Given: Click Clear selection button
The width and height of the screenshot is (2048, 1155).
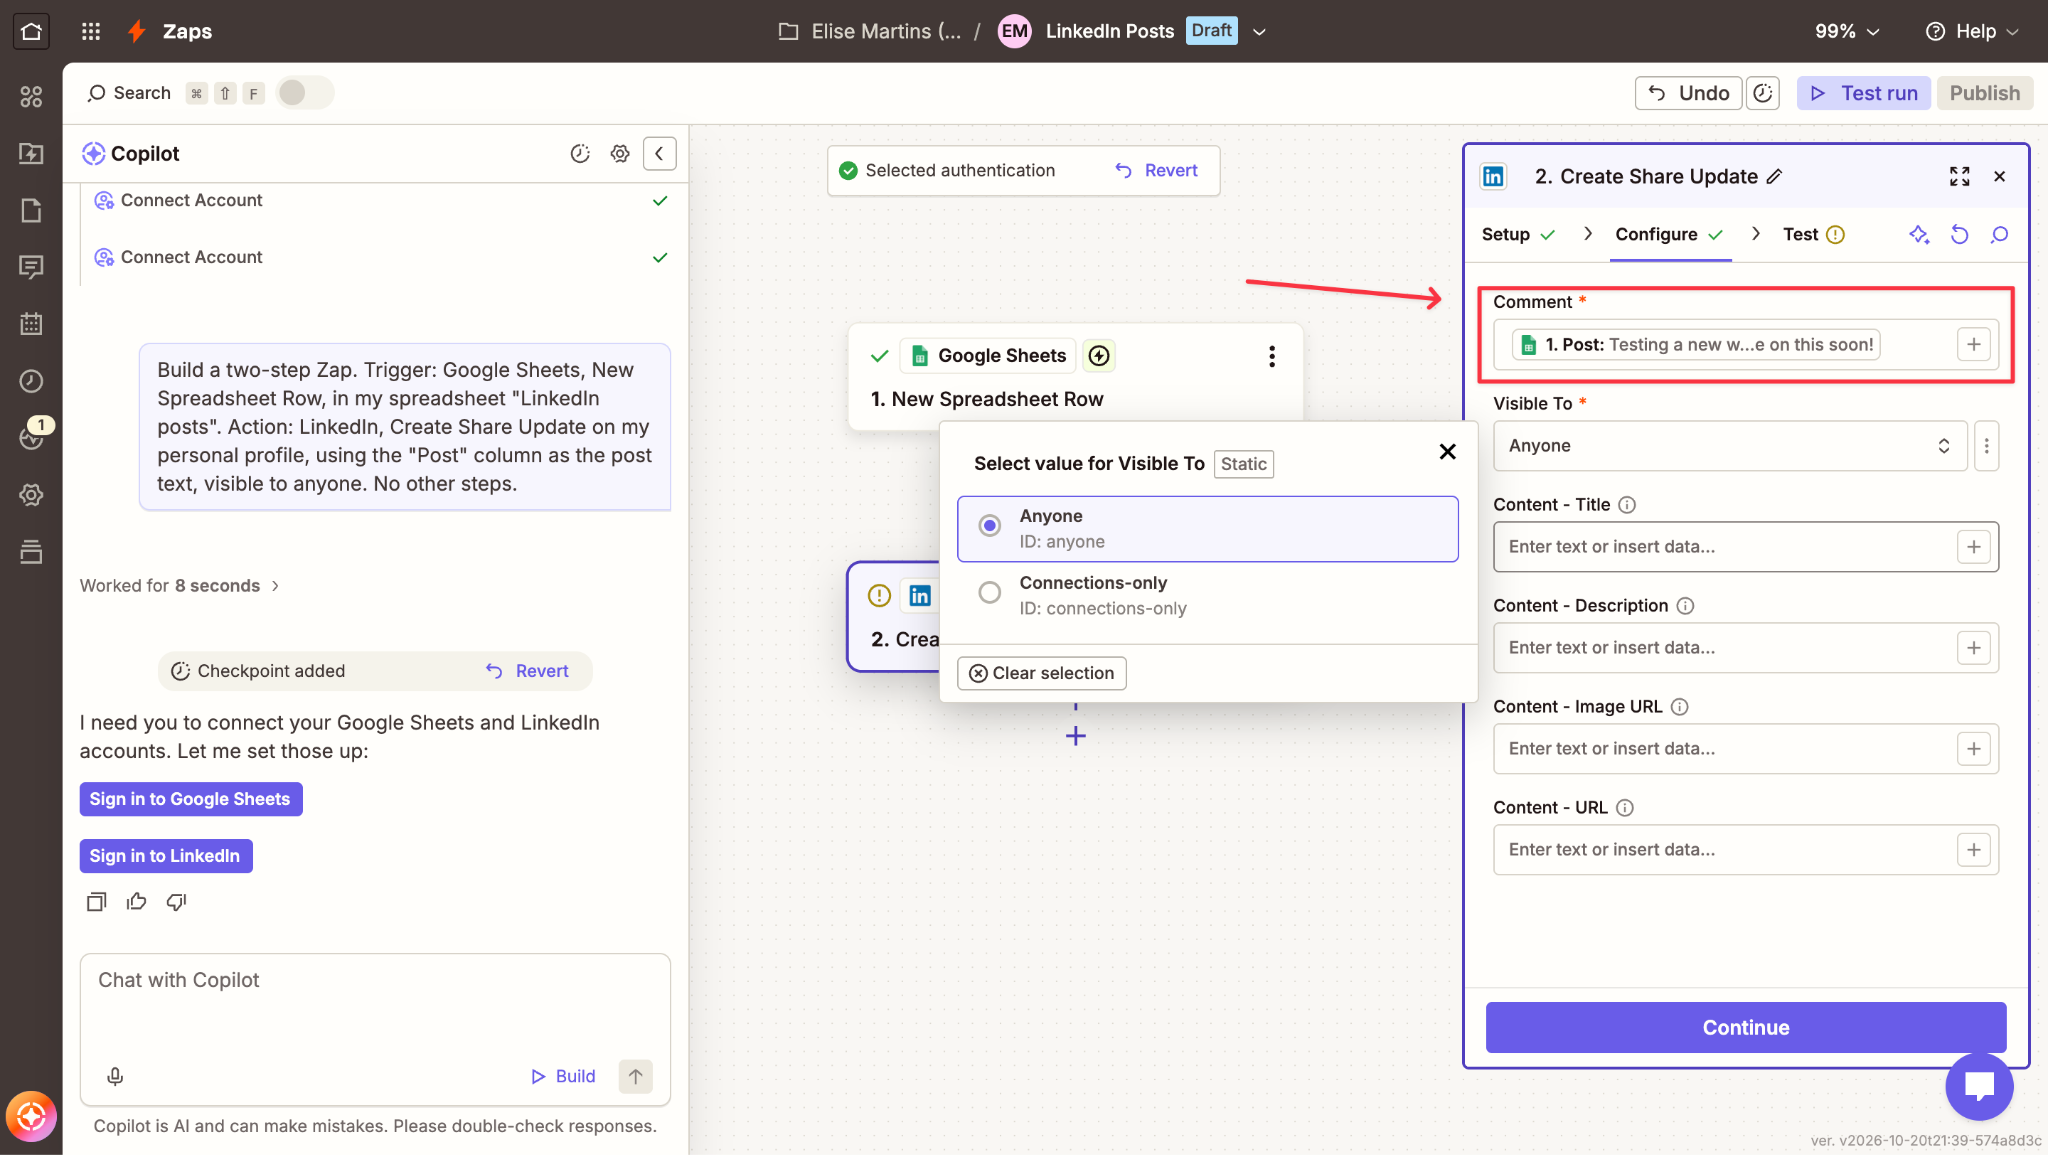Looking at the screenshot, I should 1042,673.
